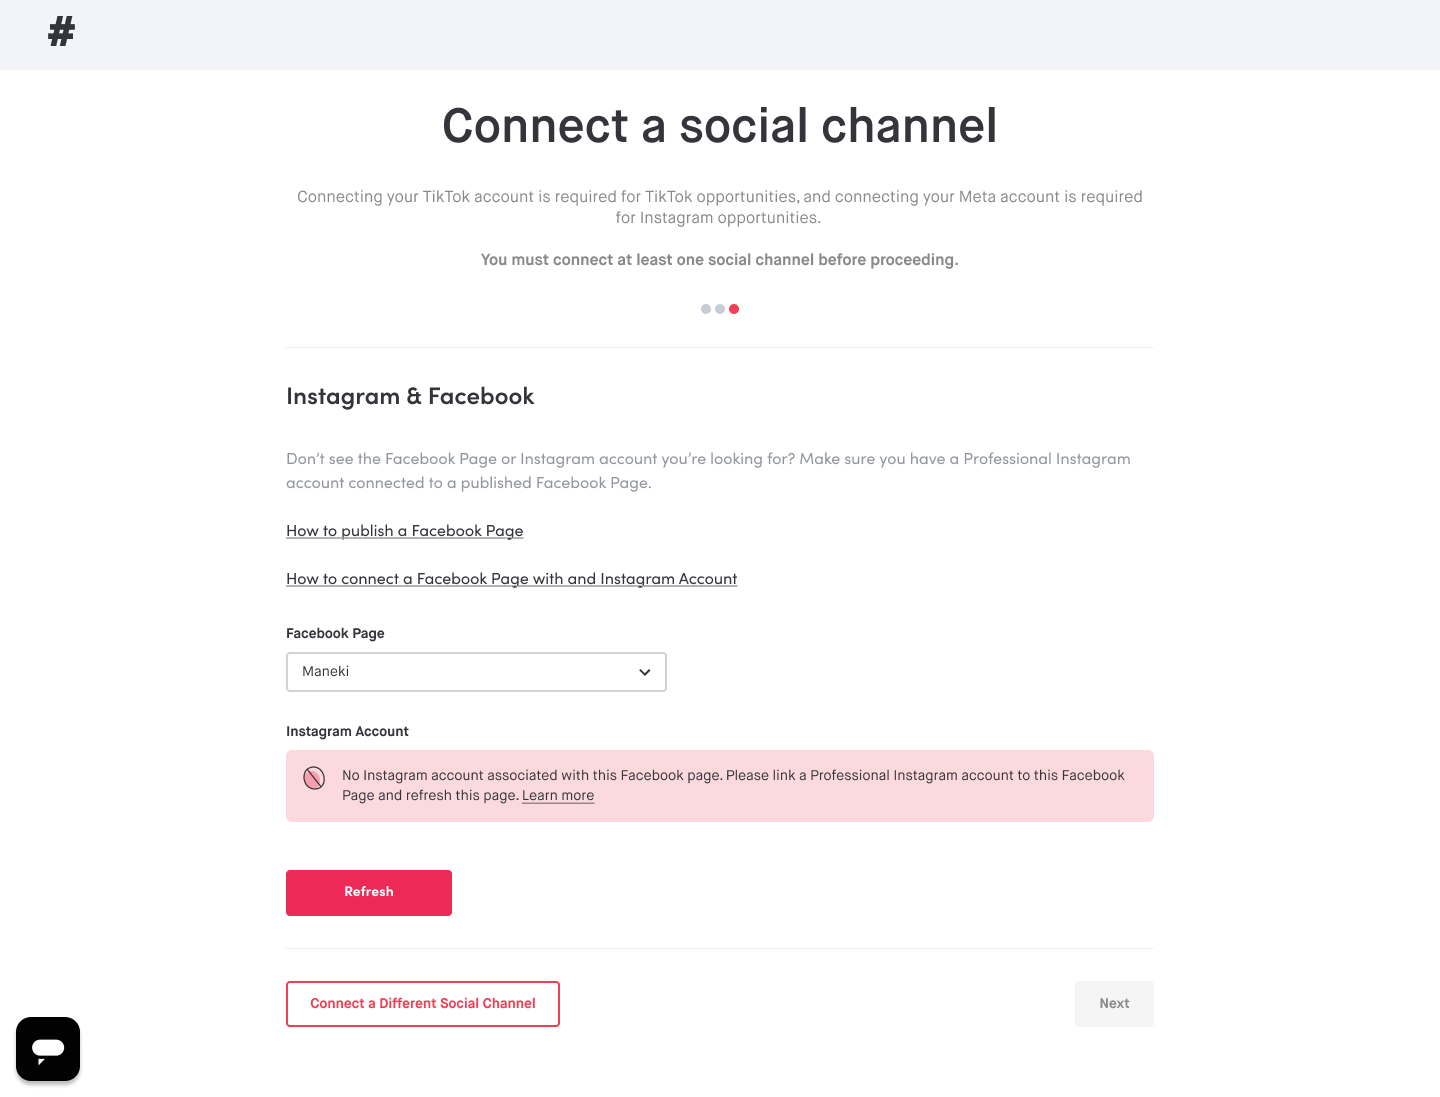The width and height of the screenshot is (1440, 1097).
Task: Click the Facebook Page field label
Action: click(x=335, y=633)
